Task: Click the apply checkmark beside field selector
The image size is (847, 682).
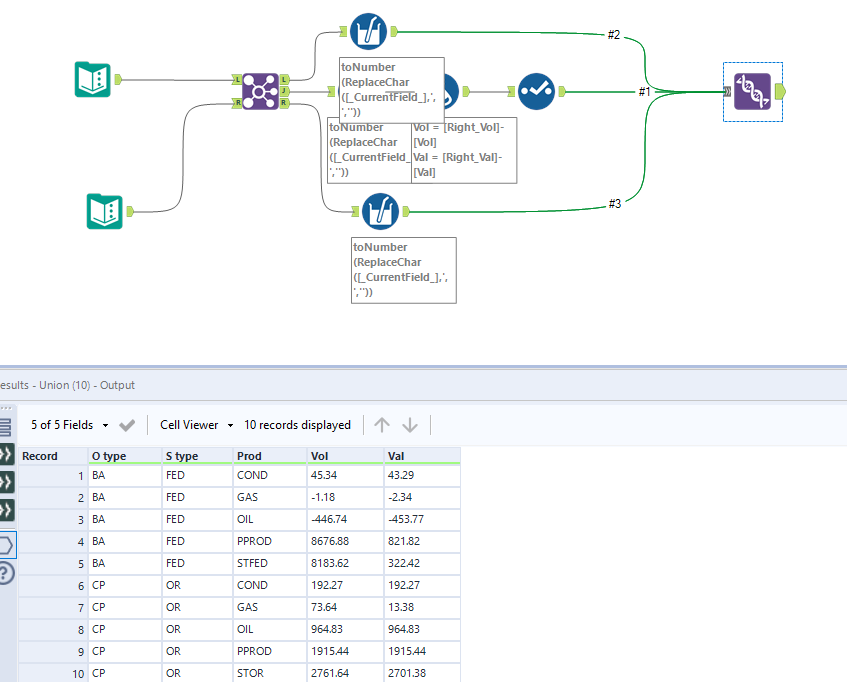Action: (x=127, y=424)
